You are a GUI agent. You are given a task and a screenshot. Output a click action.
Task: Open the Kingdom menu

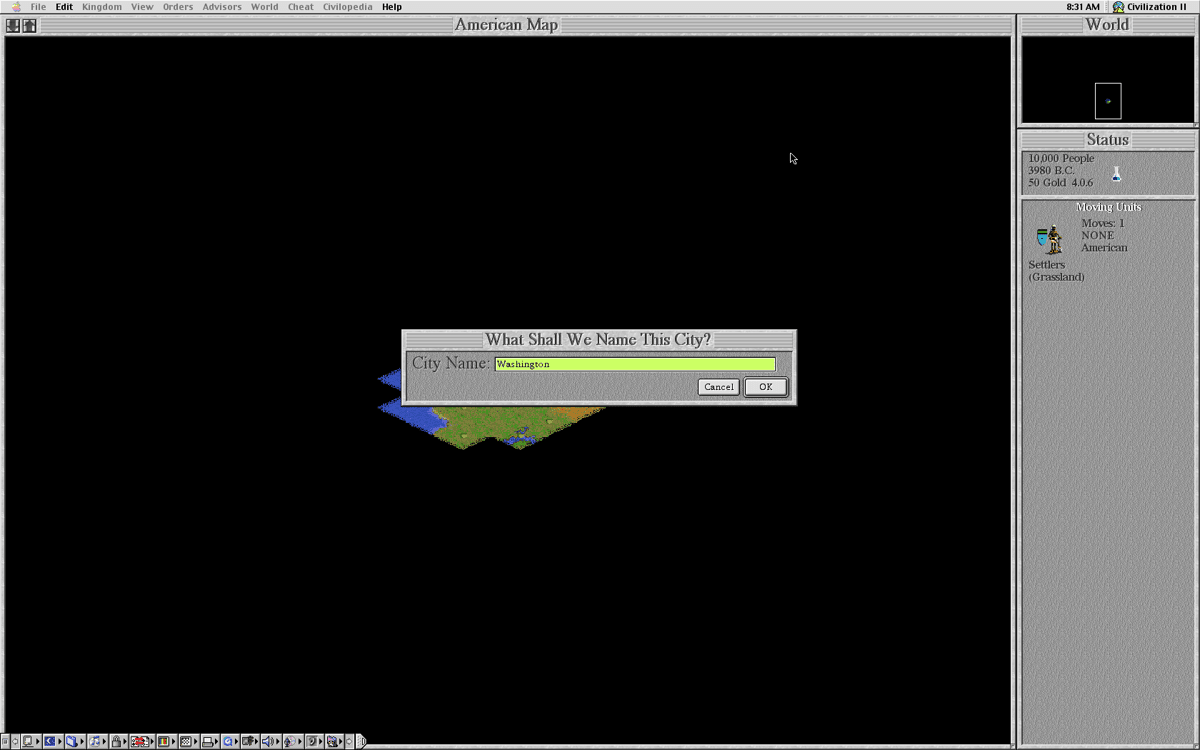(x=102, y=7)
